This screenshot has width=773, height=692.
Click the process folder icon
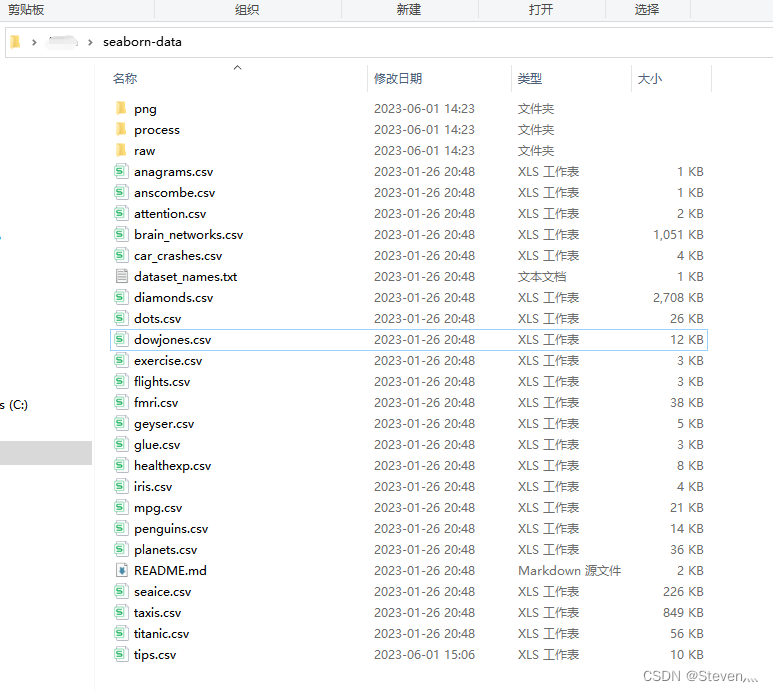[x=121, y=129]
